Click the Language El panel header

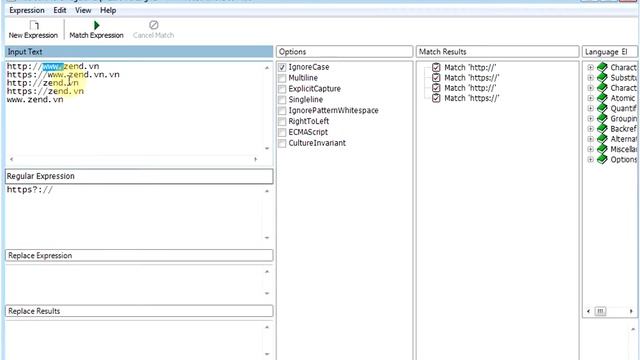609,52
